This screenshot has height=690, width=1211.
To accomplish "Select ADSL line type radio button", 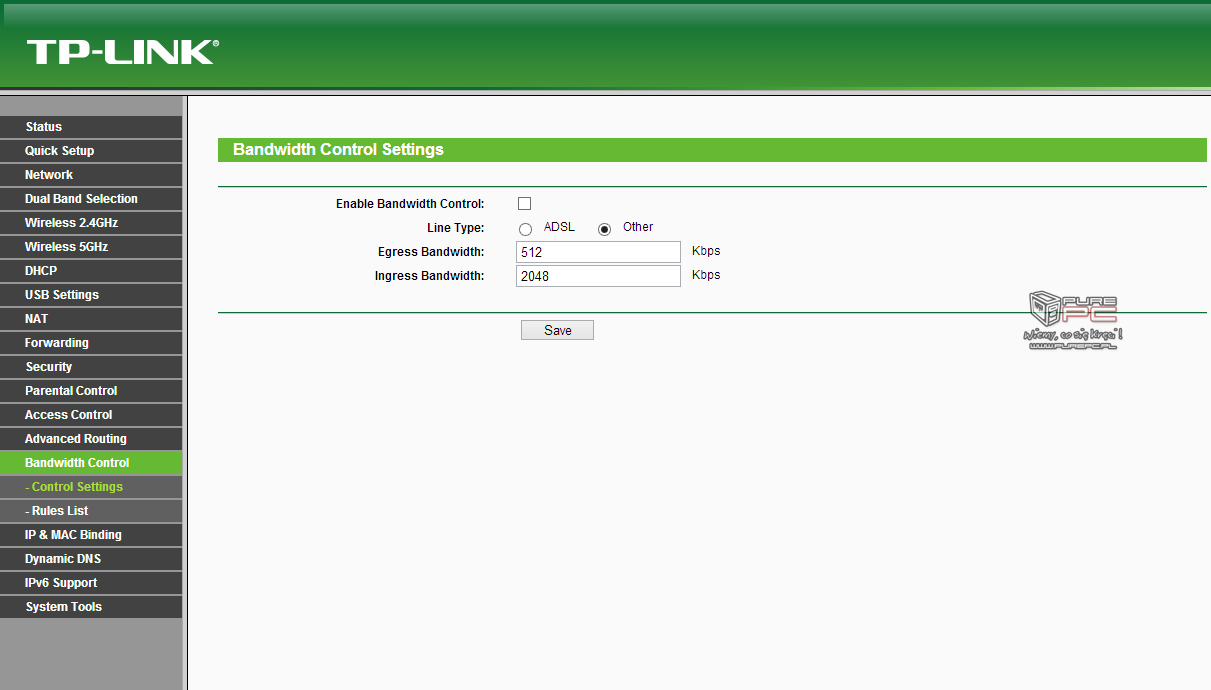I will tap(526, 229).
